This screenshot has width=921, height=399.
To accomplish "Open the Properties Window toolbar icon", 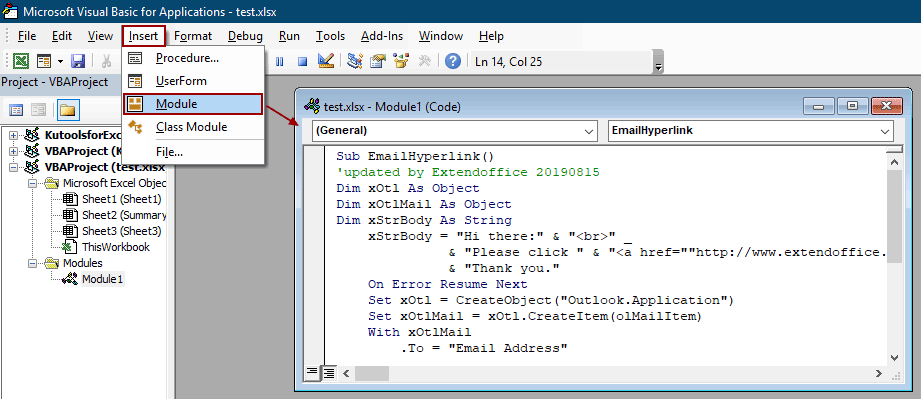I will click(378, 61).
